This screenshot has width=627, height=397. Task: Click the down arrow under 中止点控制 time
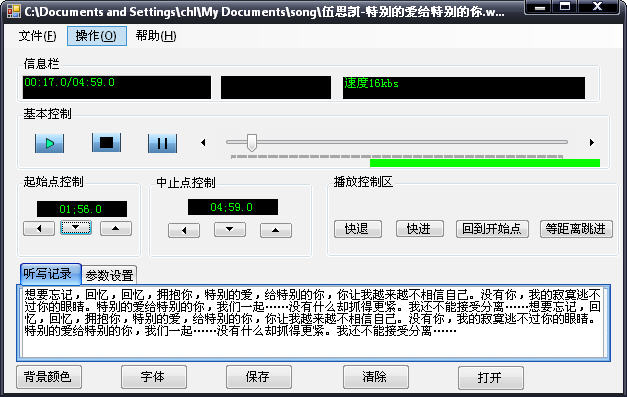[230, 229]
